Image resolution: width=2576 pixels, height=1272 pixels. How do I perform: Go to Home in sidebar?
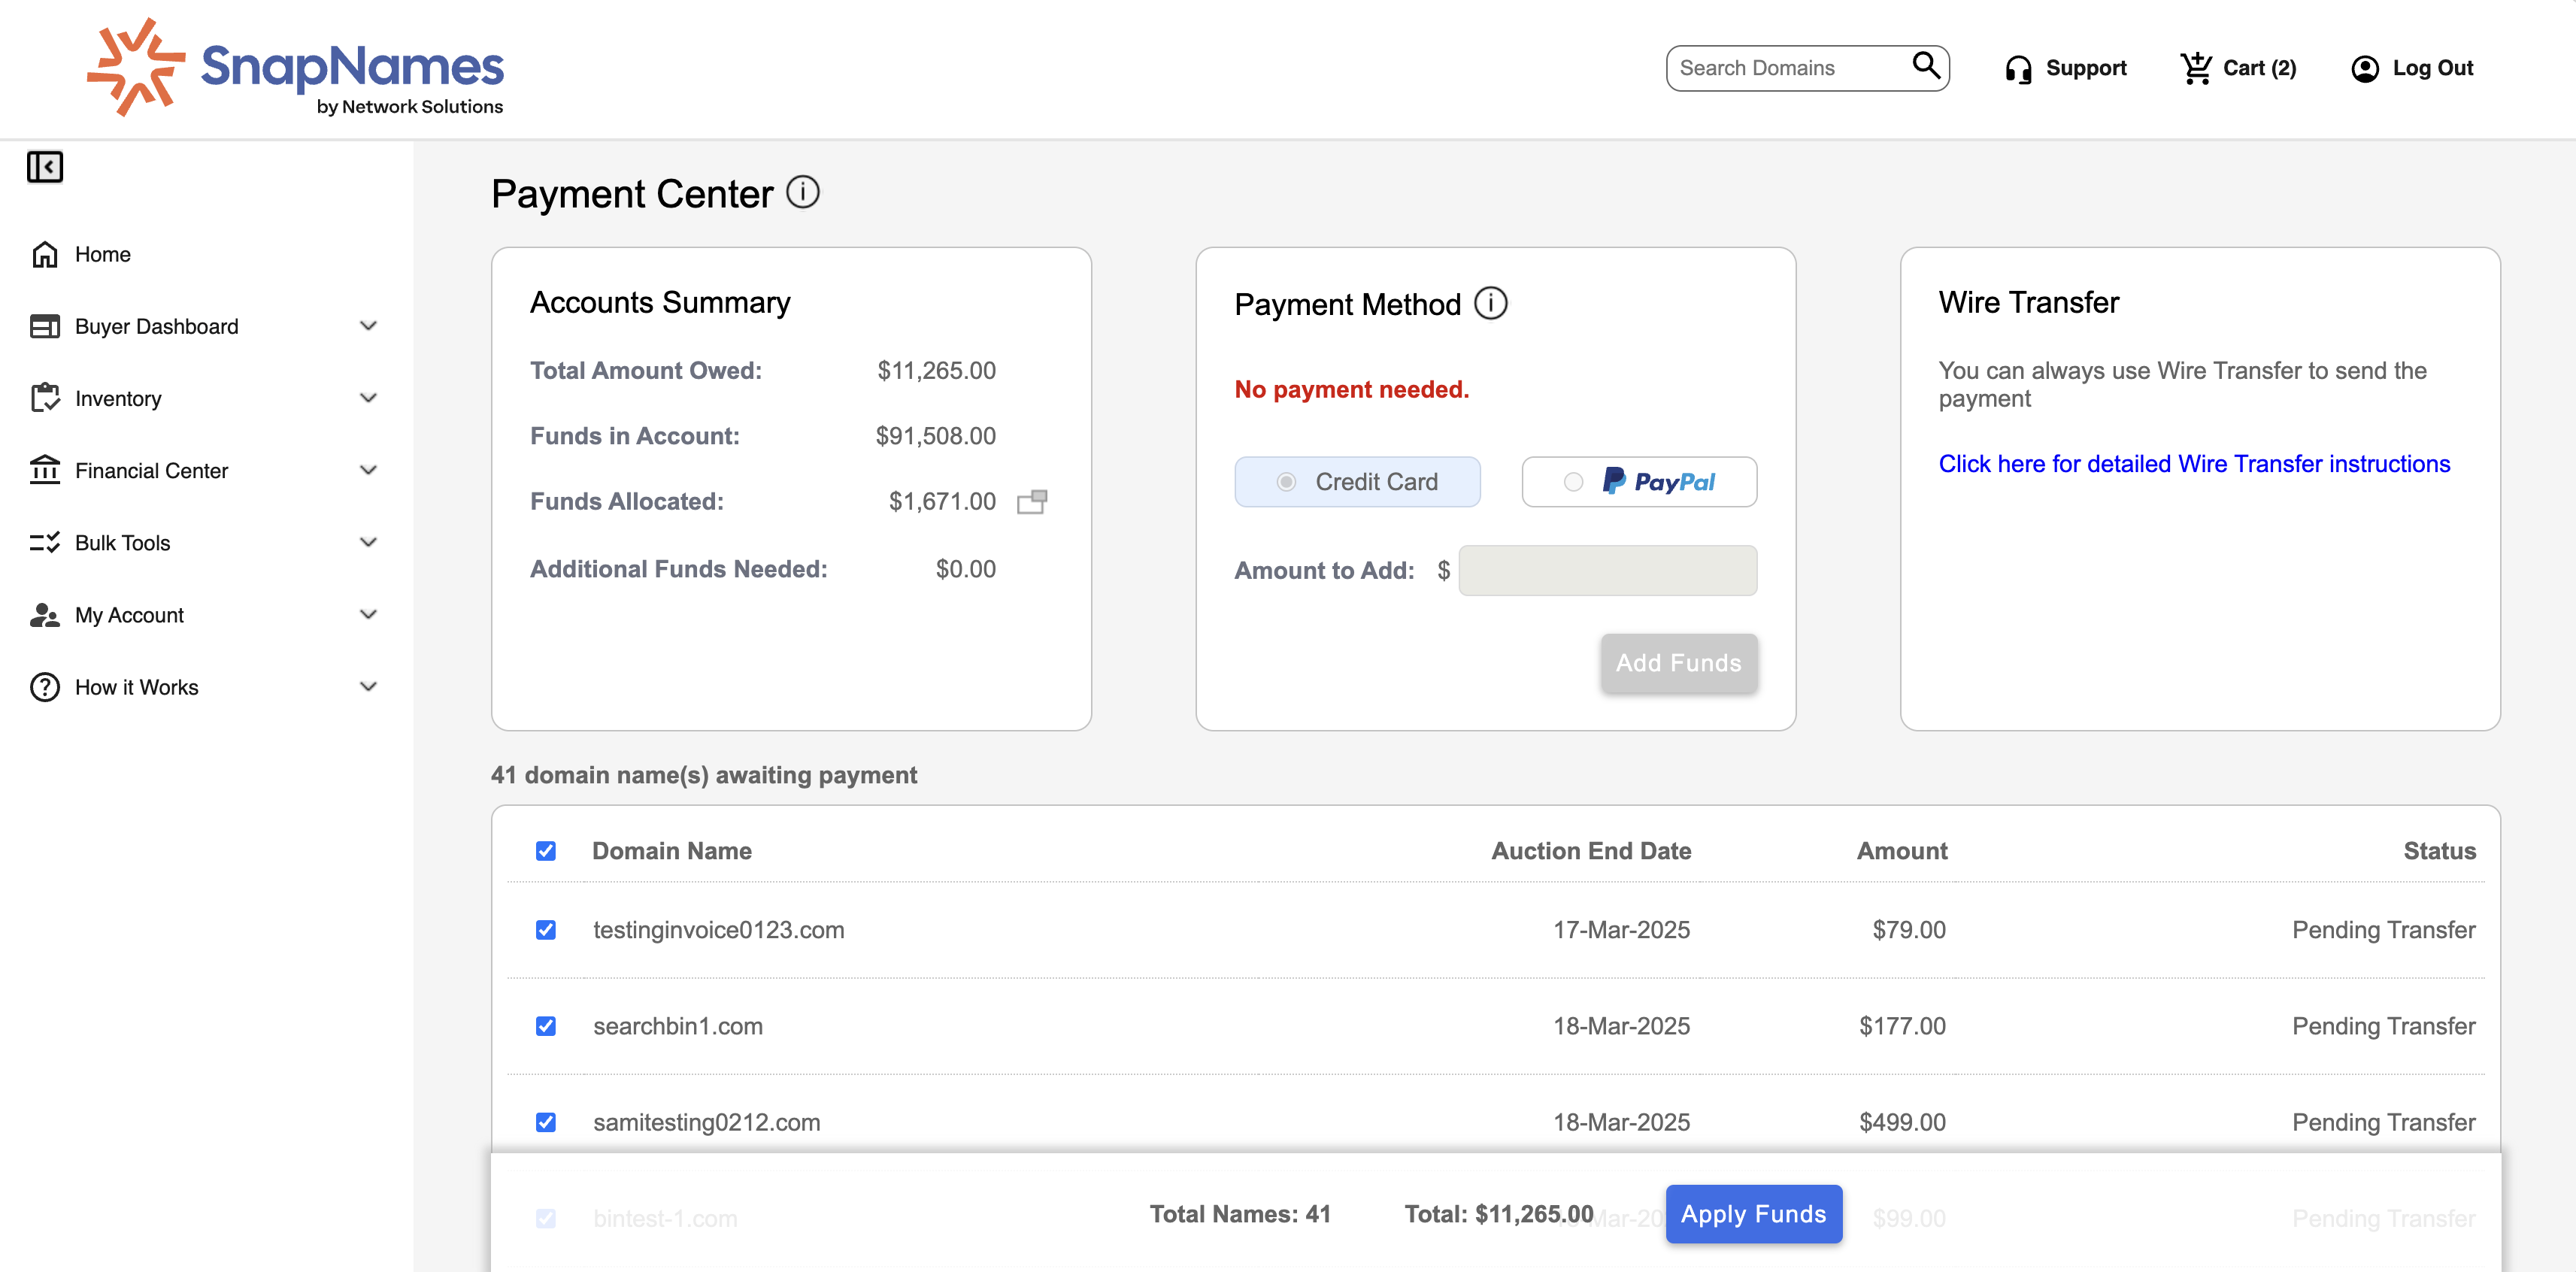point(103,255)
